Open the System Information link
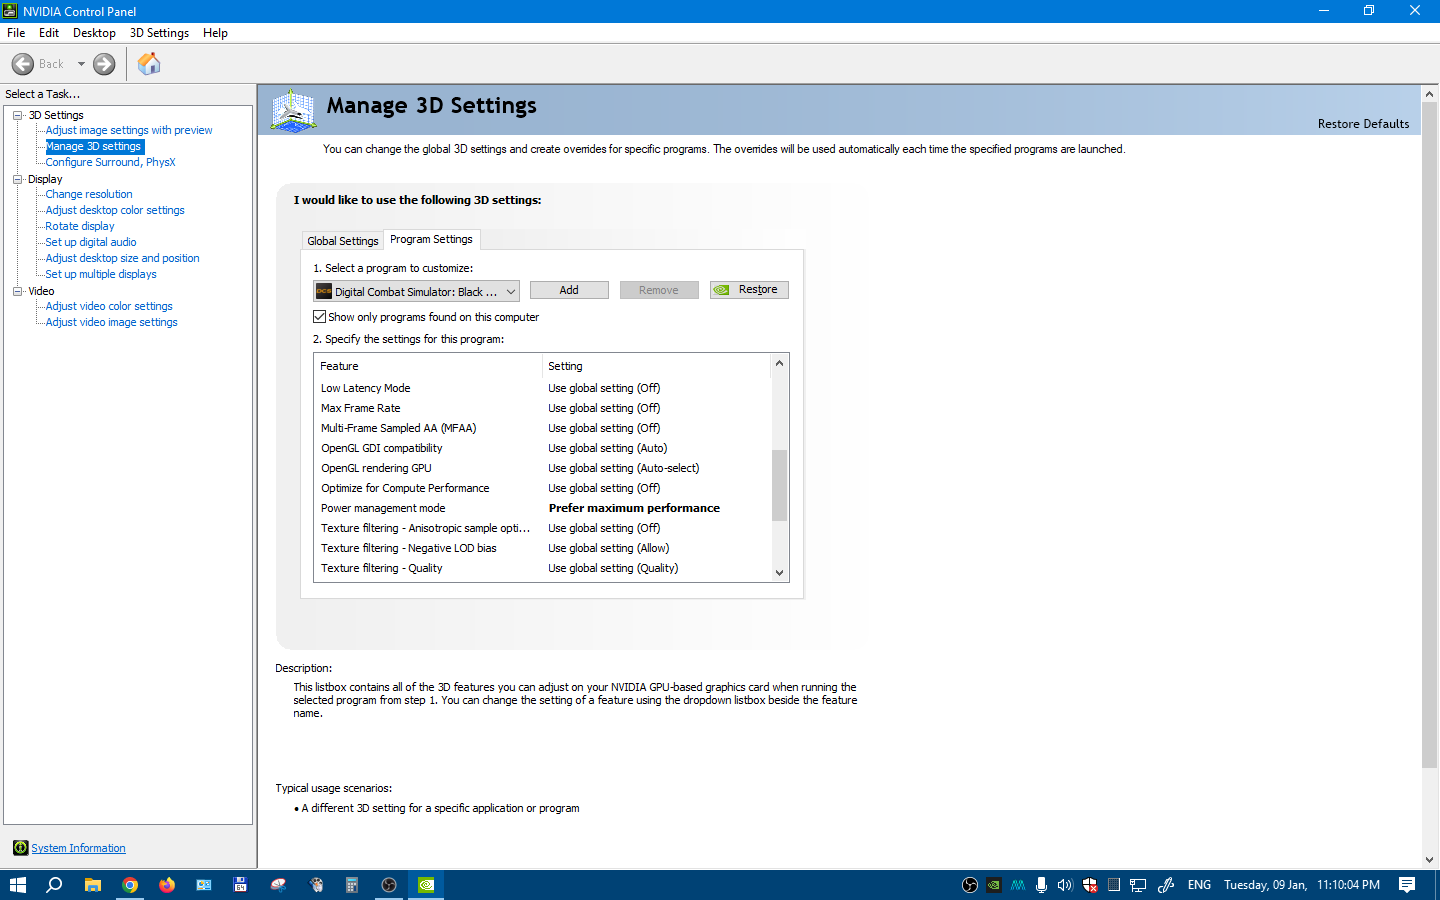The width and height of the screenshot is (1440, 900). [x=78, y=848]
